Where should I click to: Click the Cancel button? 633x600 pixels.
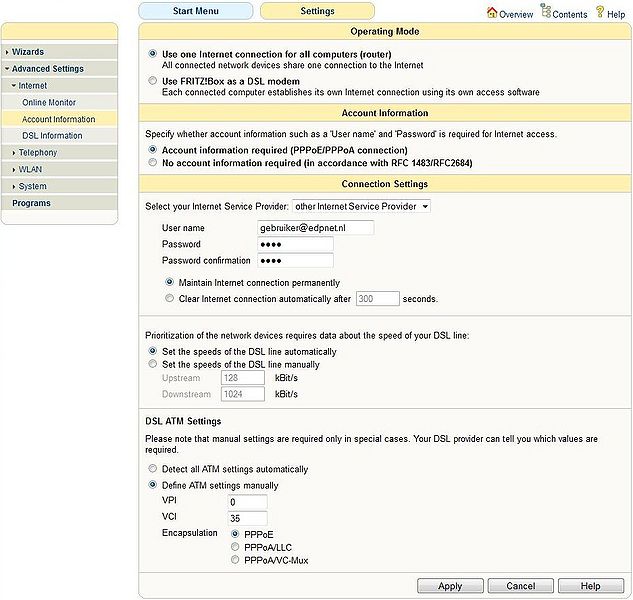point(521,586)
